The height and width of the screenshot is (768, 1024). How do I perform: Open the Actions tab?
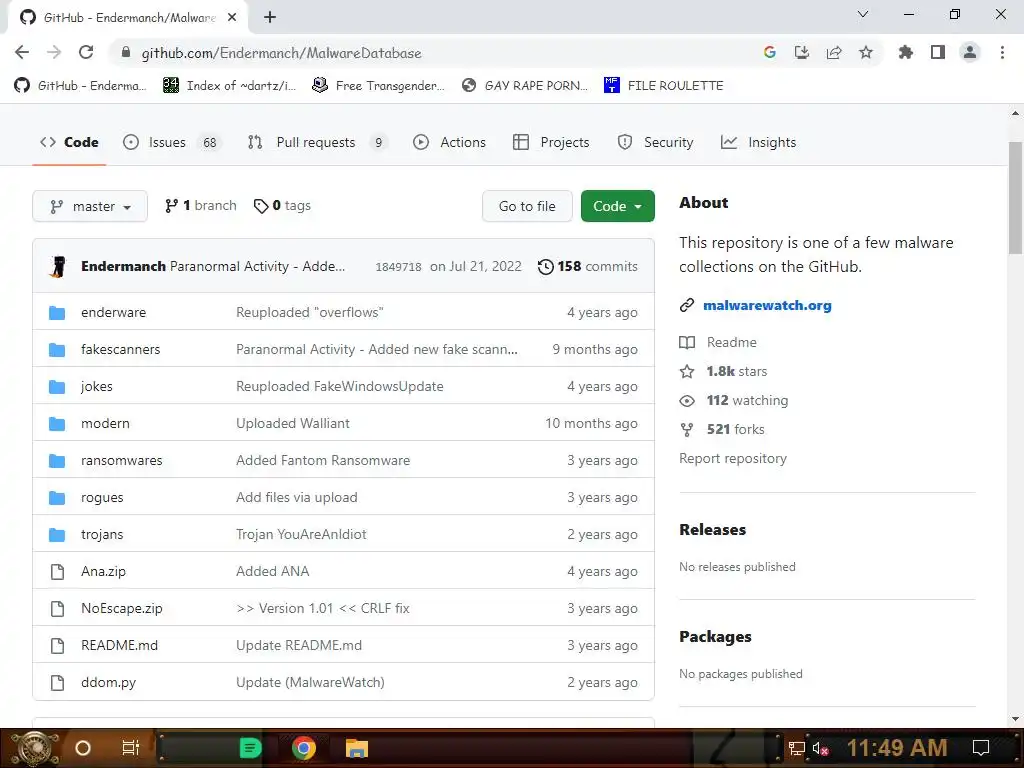pyautogui.click(x=449, y=142)
